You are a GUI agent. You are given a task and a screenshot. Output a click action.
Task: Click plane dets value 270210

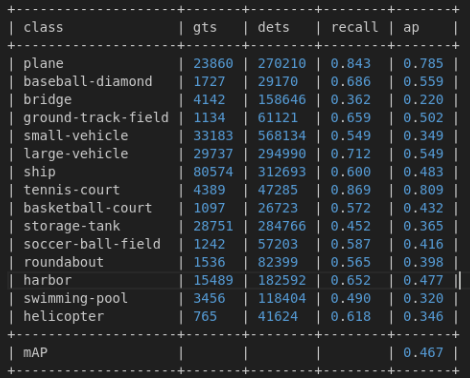click(x=282, y=64)
